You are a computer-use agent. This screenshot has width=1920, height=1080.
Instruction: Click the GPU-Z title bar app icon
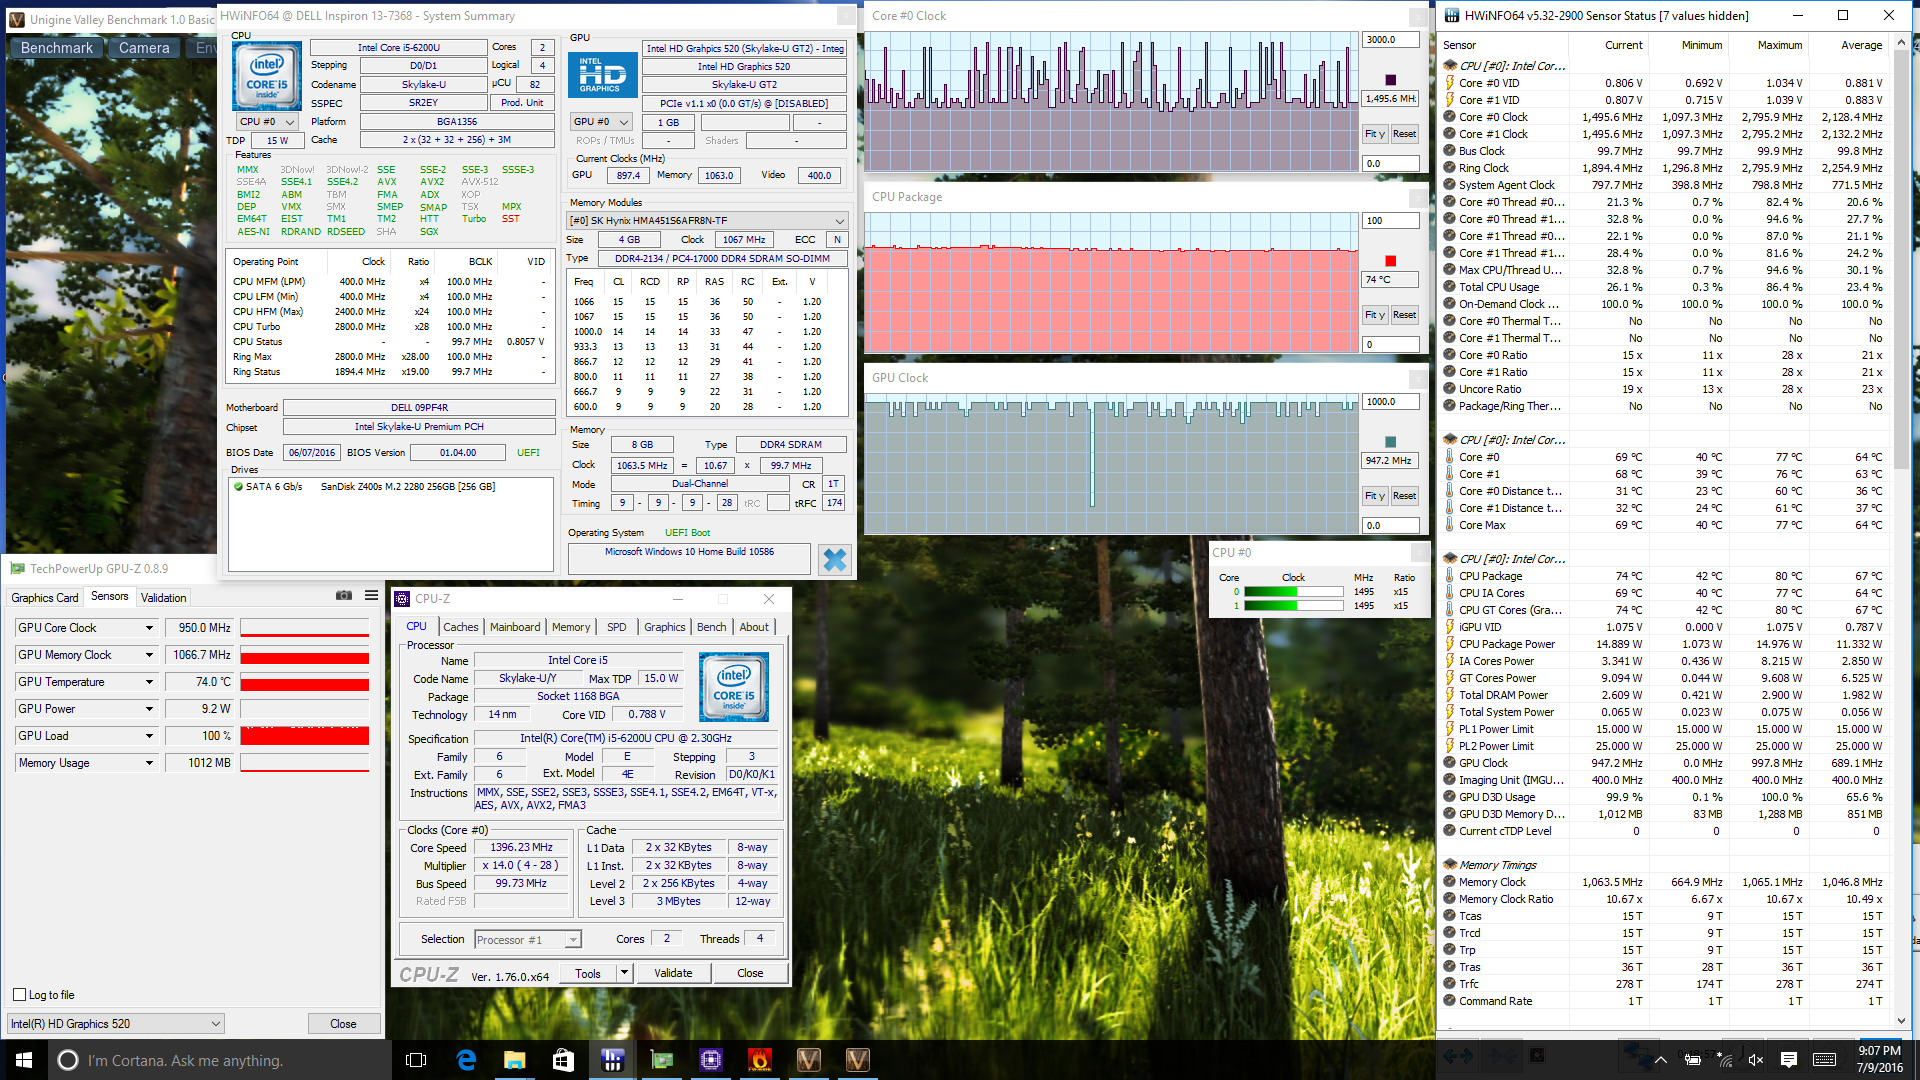tap(17, 568)
